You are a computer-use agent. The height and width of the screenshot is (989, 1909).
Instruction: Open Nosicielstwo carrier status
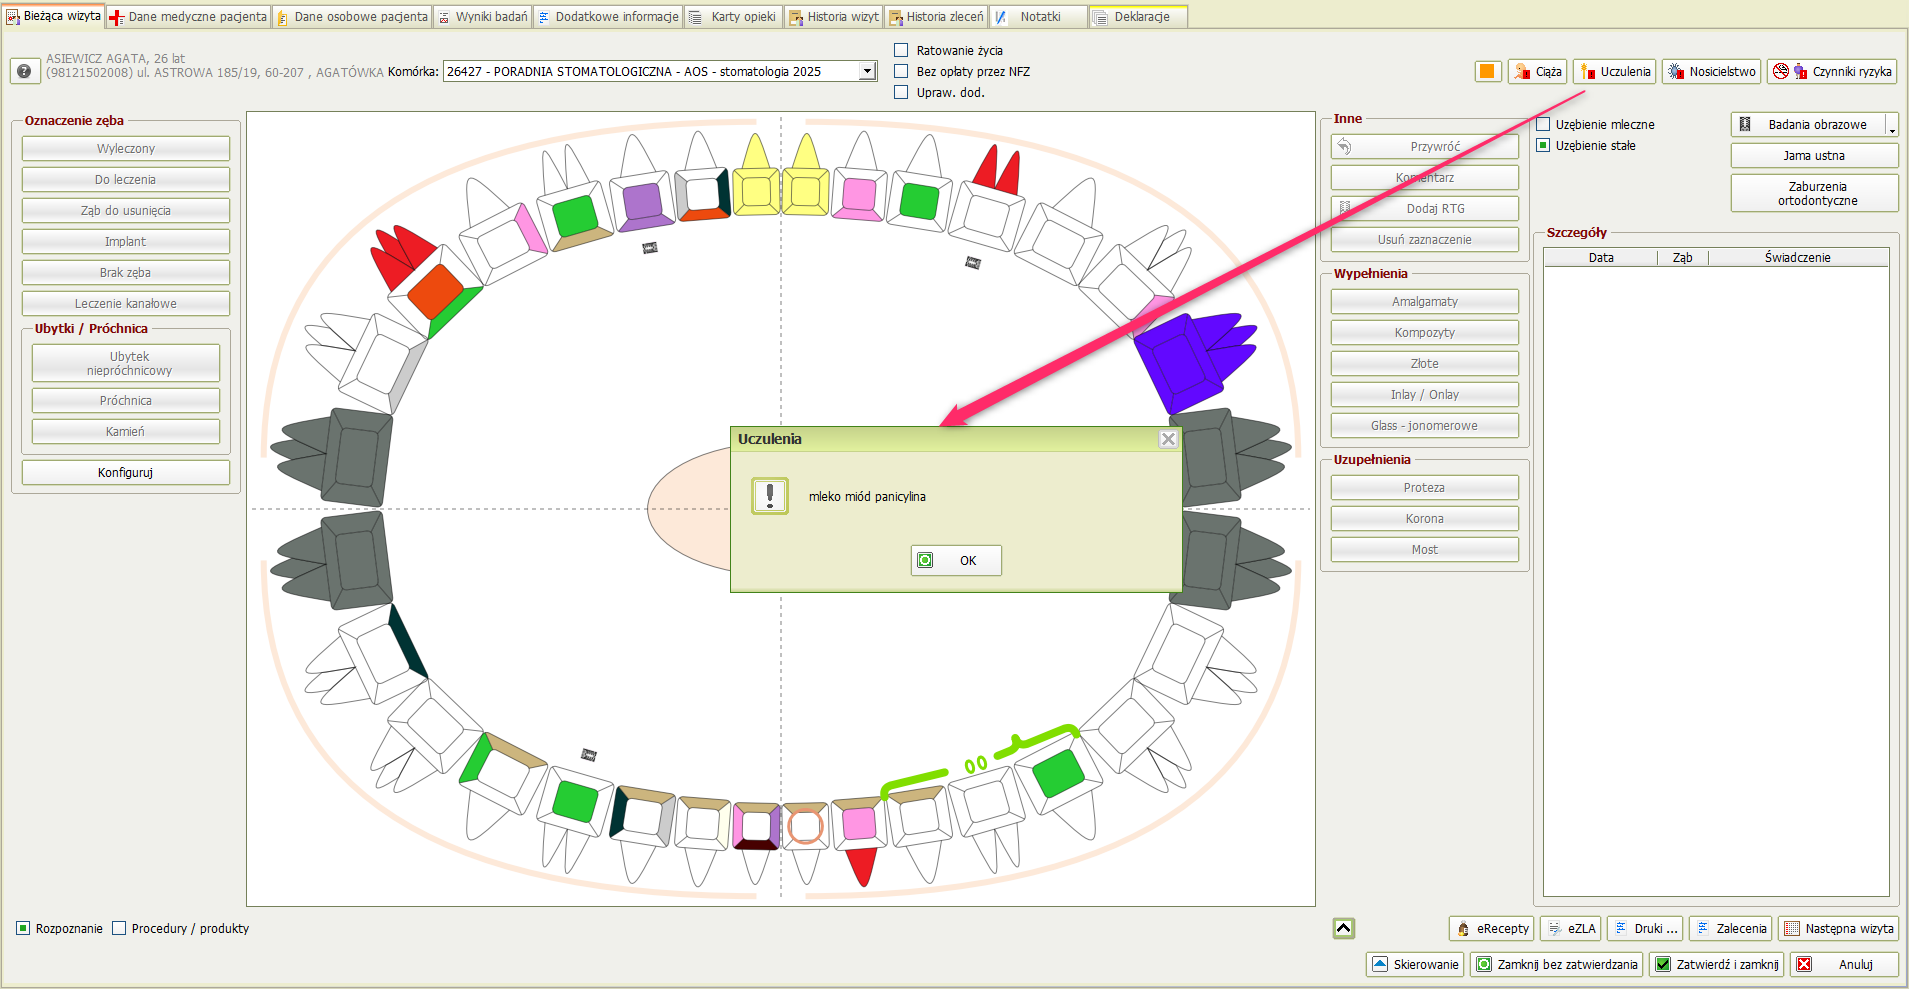1712,71
